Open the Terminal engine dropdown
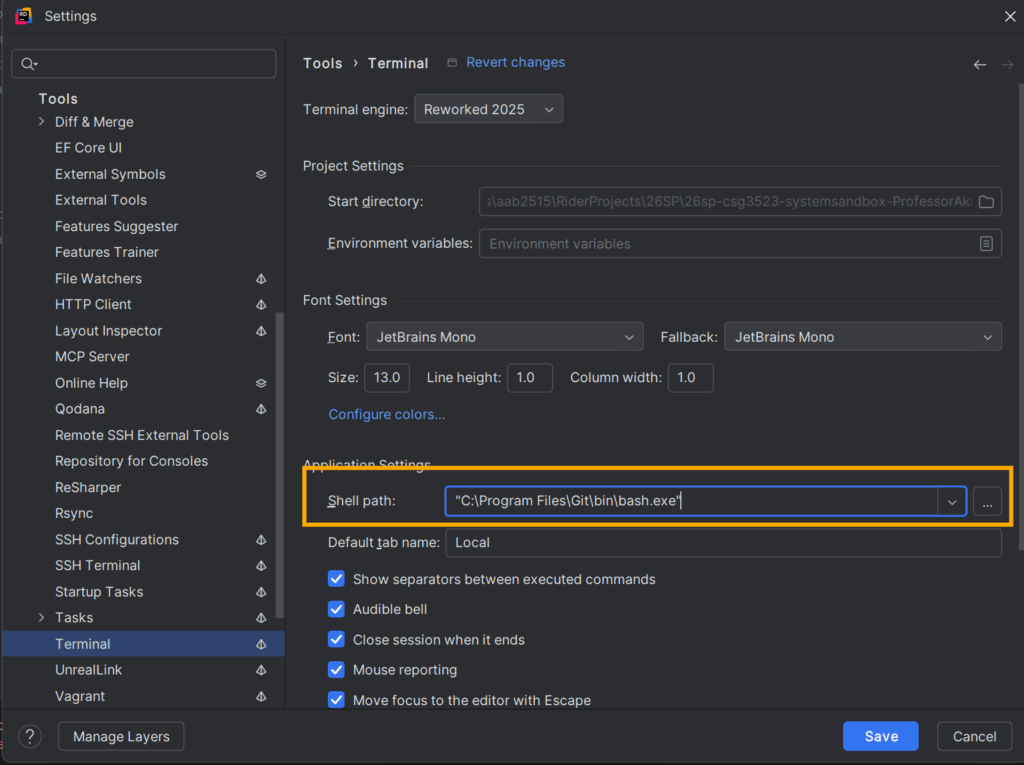 coord(488,109)
